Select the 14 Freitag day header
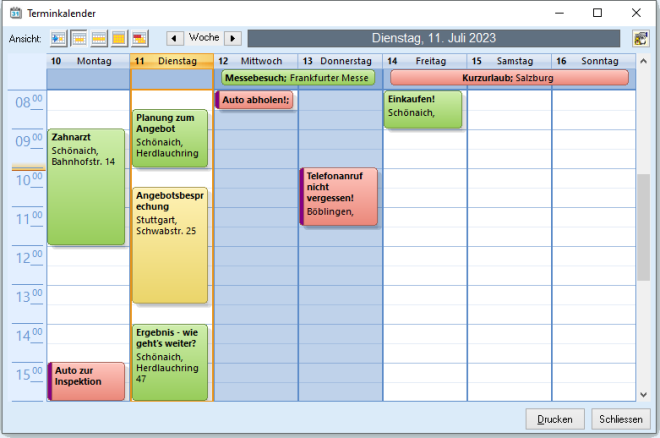 424,61
